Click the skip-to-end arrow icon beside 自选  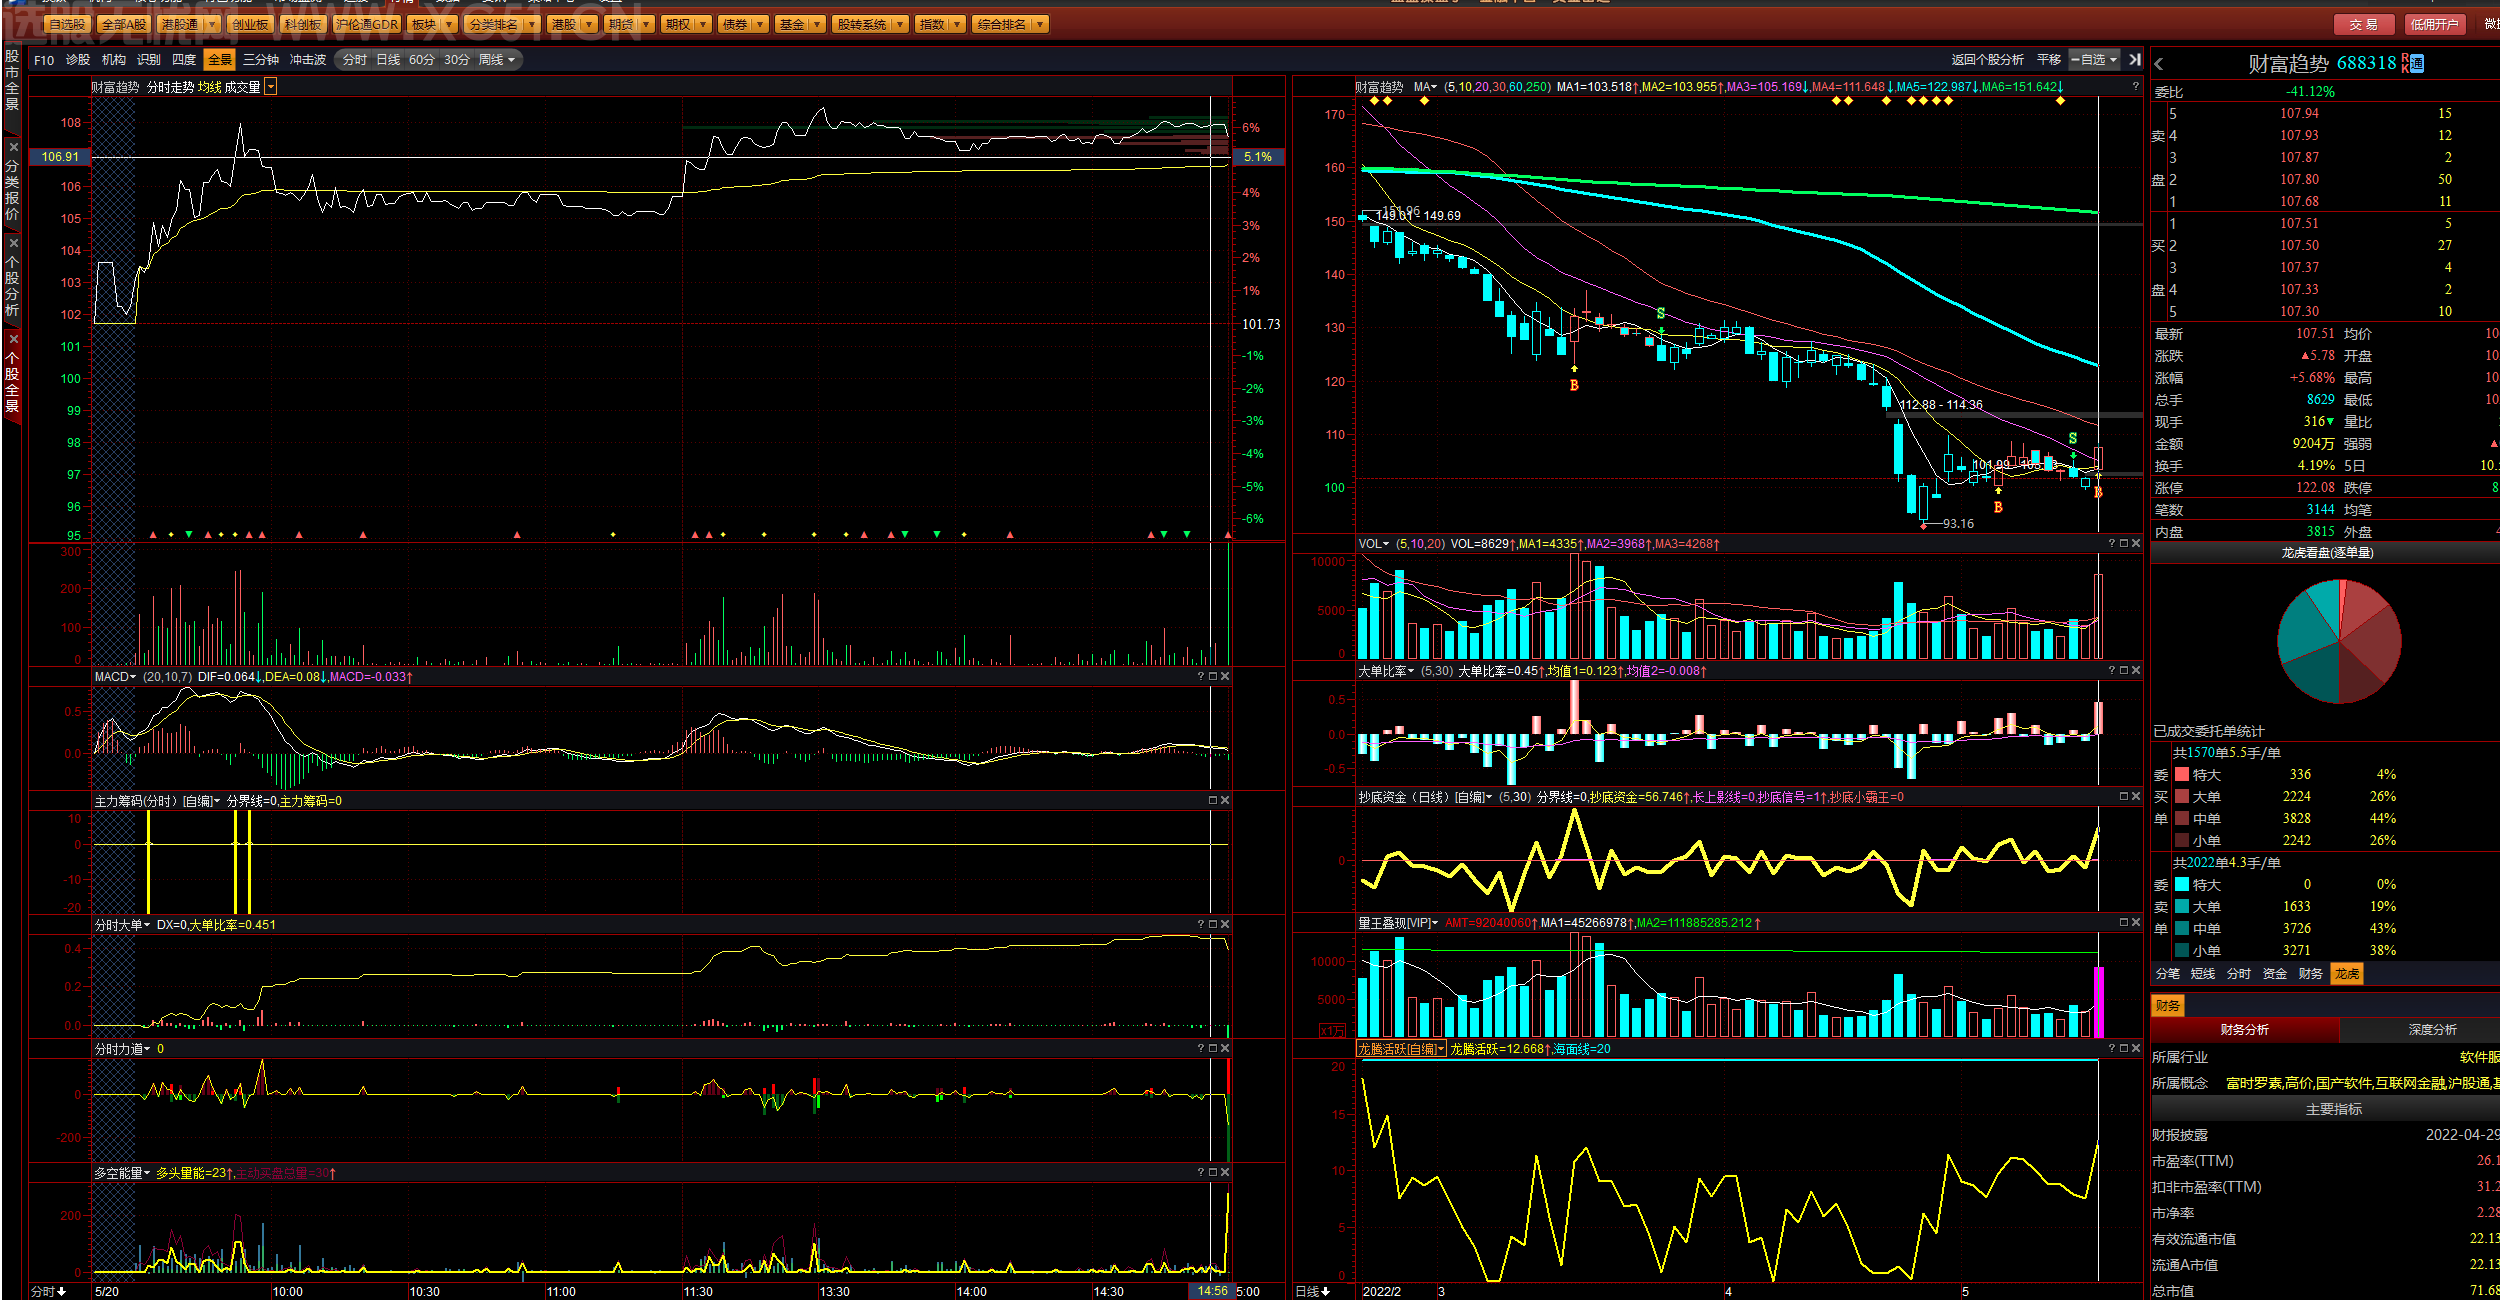(2135, 60)
